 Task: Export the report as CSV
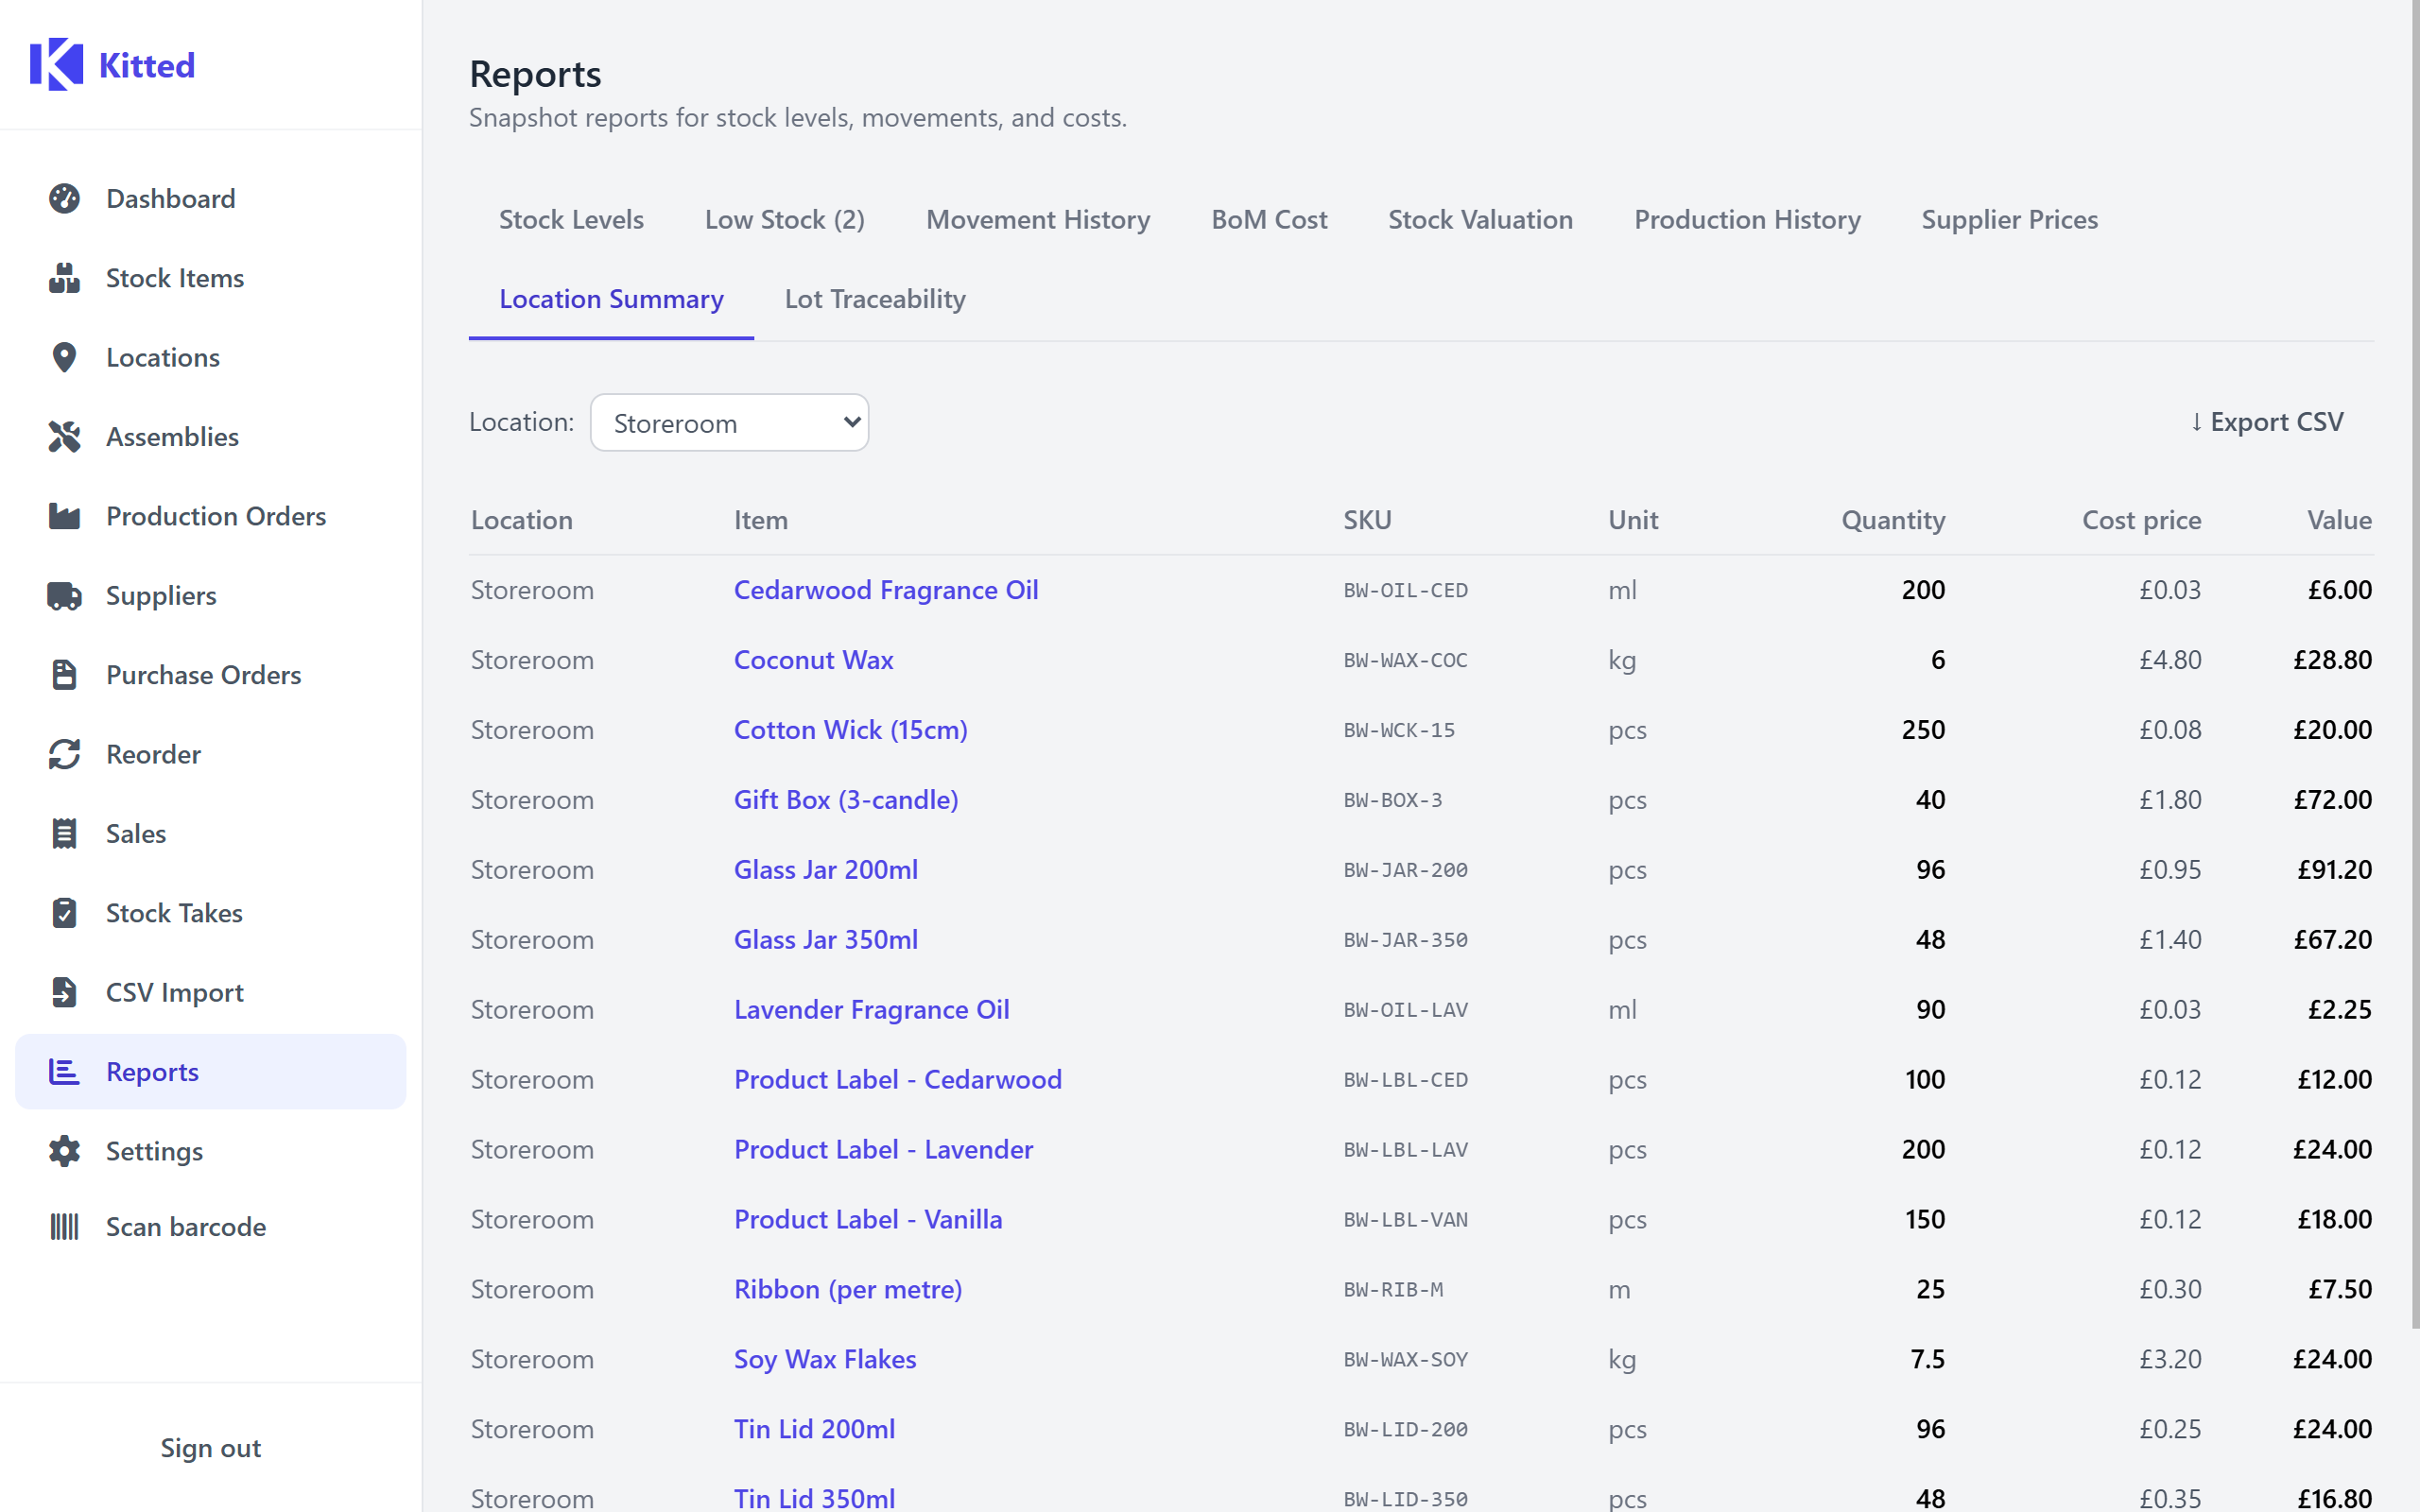coord(2268,421)
